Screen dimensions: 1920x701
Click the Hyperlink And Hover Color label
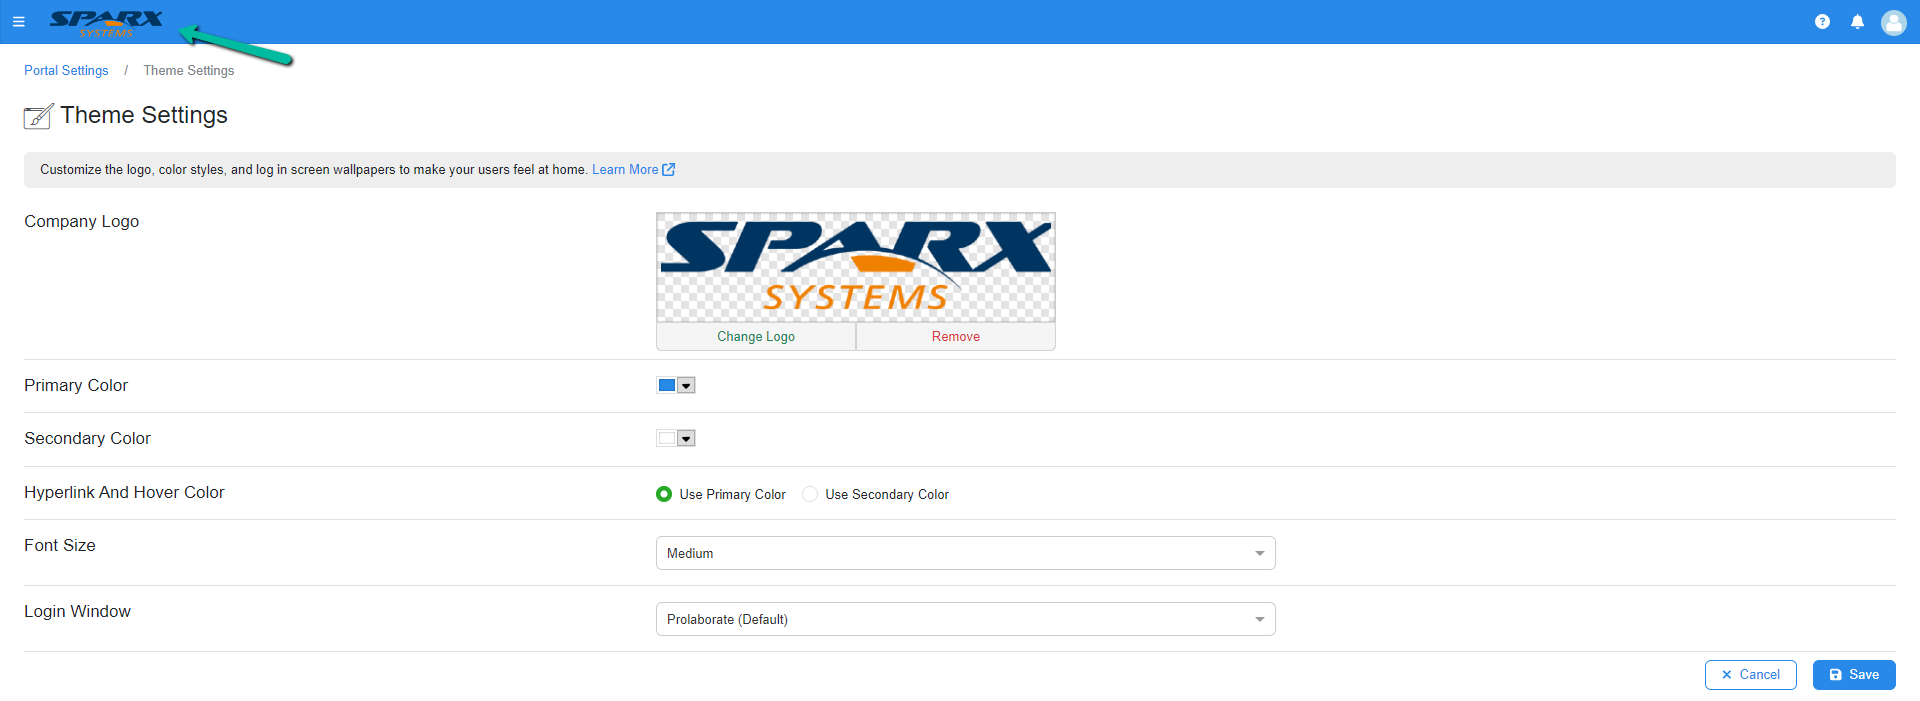pos(124,493)
